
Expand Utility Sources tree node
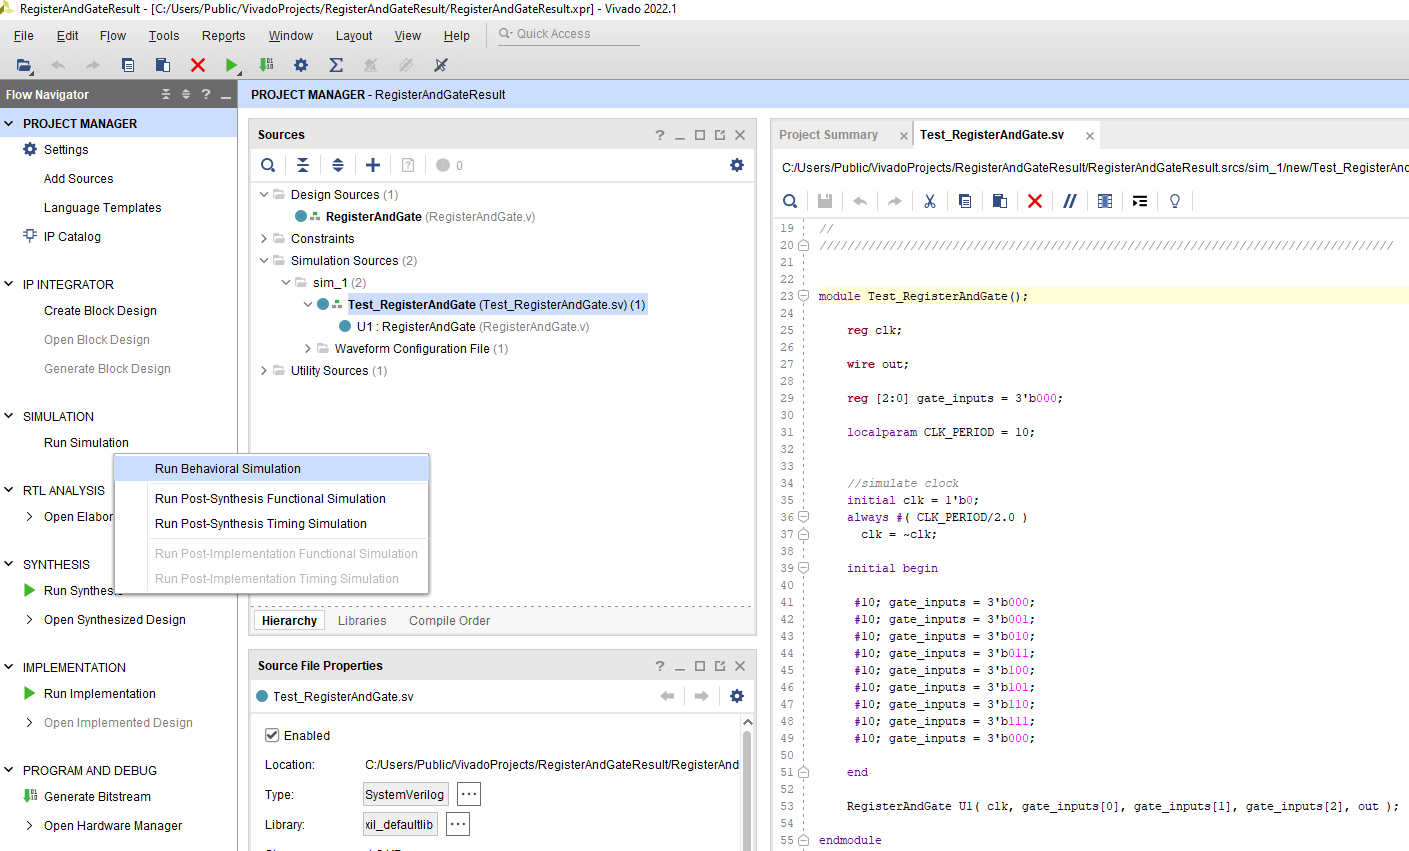point(264,370)
